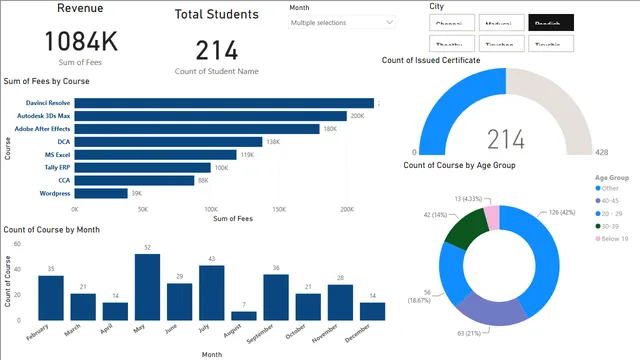640x360 pixels.
Task: Select the April column in month chart
Action: (x=115, y=311)
